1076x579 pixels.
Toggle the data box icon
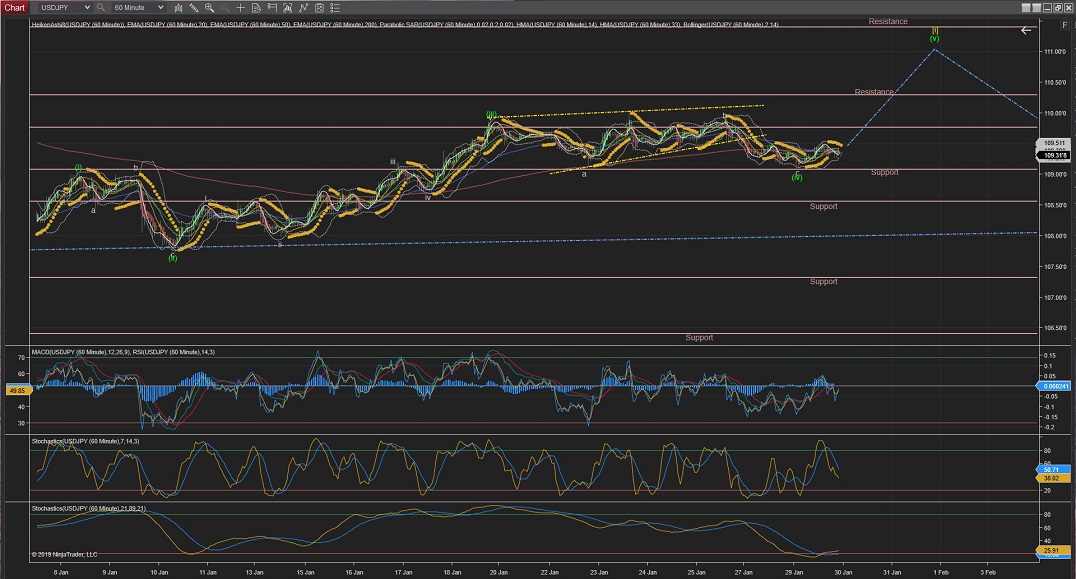[x=258, y=7]
